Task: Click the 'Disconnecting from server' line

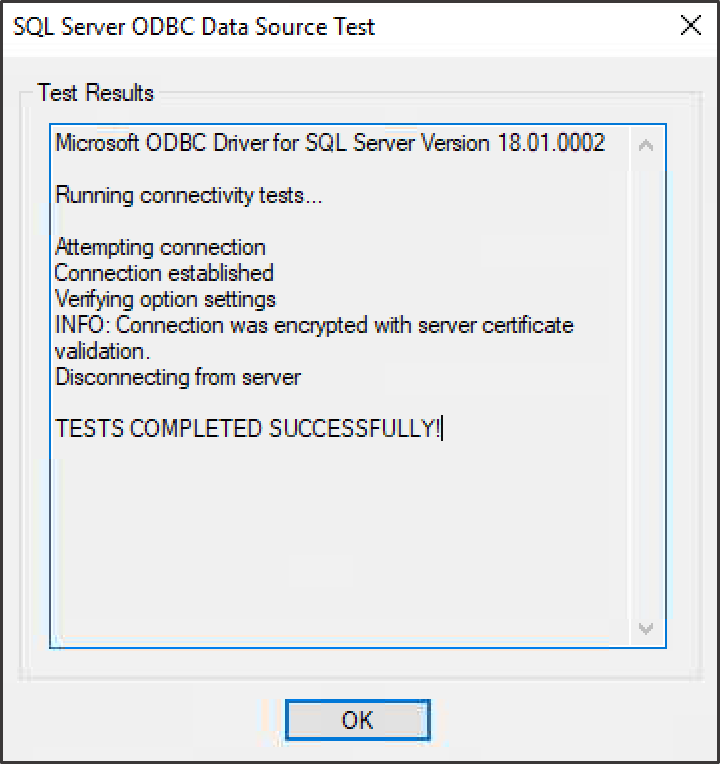Action: (x=178, y=378)
